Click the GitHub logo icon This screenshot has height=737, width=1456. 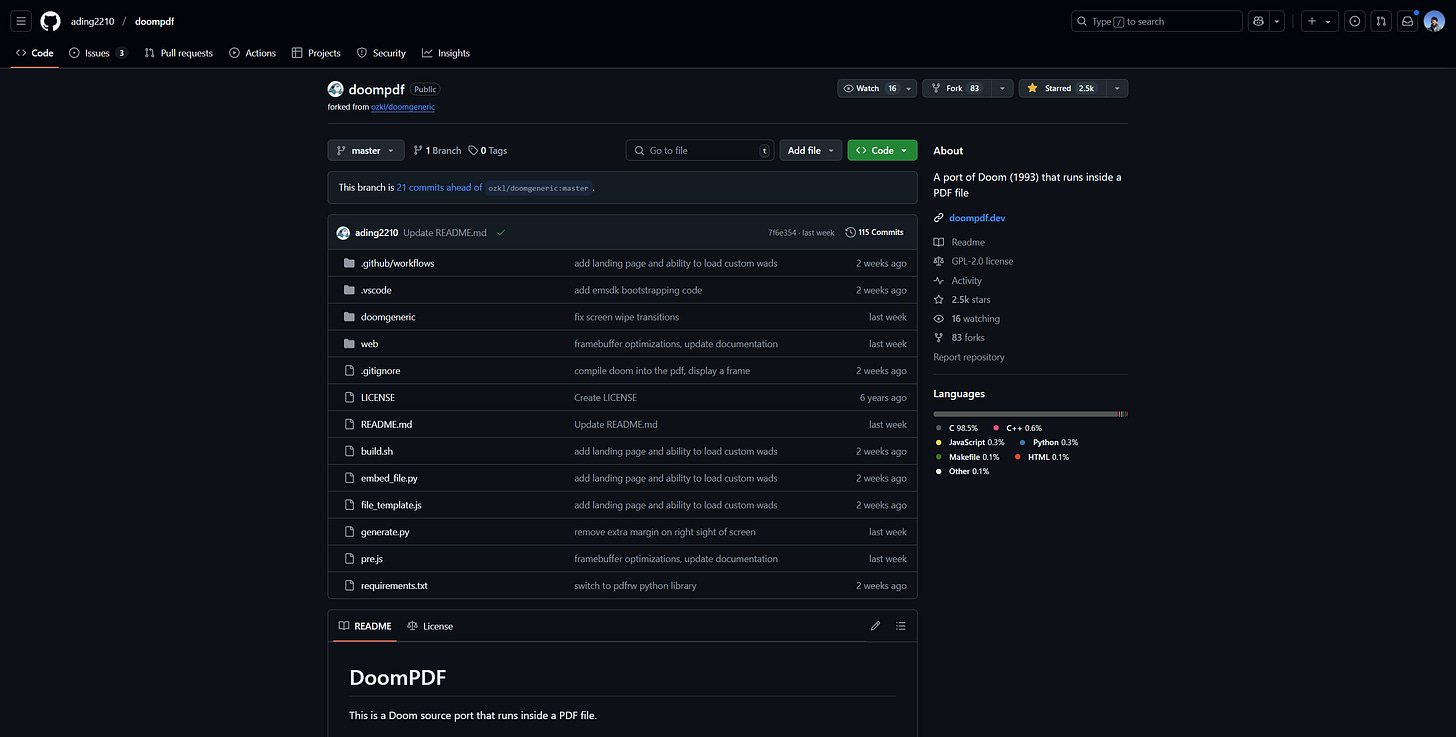50,21
